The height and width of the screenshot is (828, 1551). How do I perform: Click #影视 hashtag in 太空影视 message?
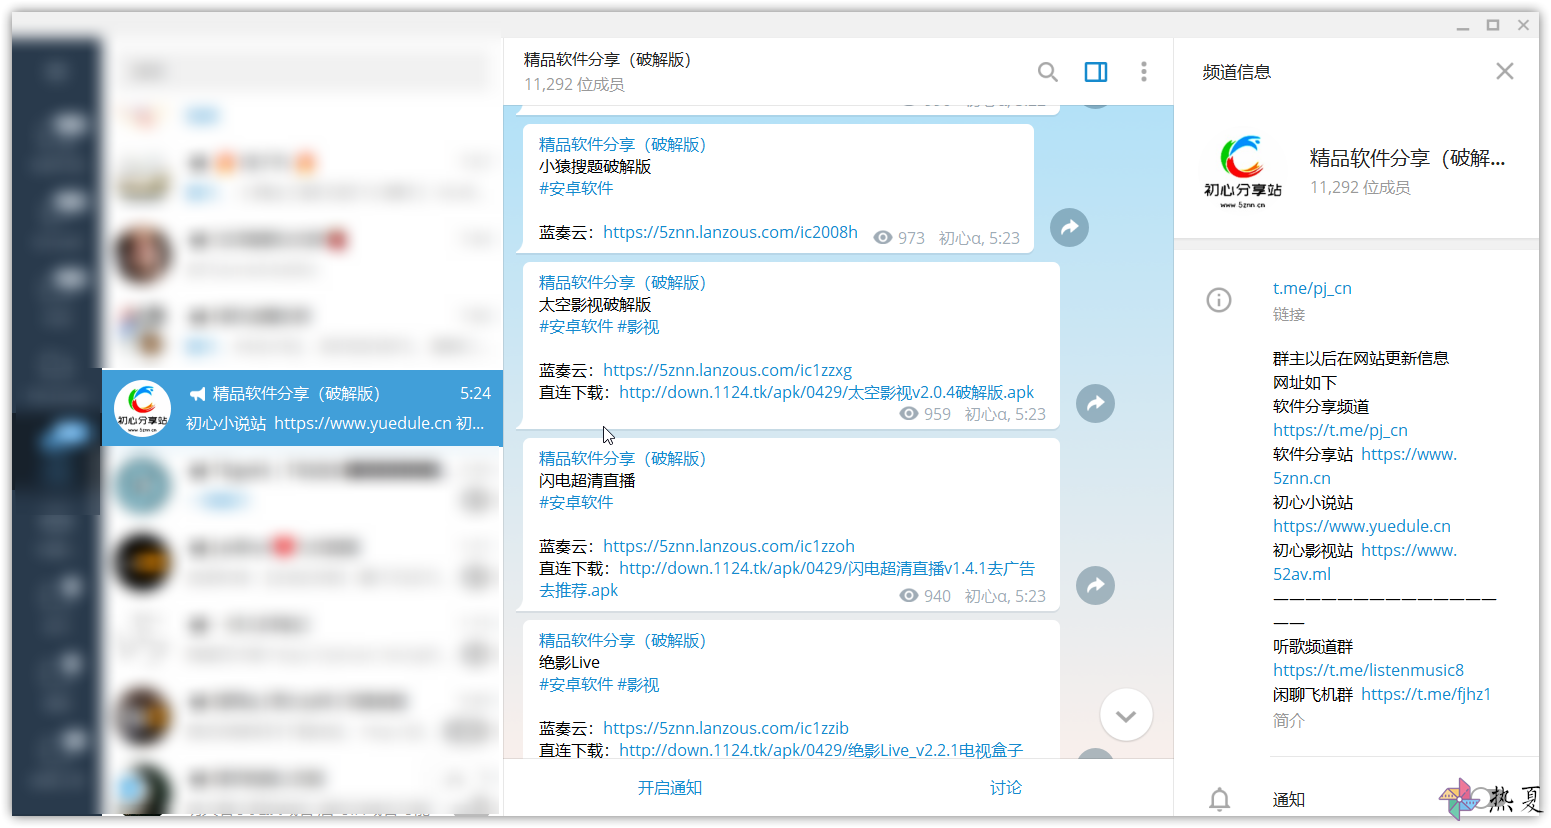[x=638, y=326]
